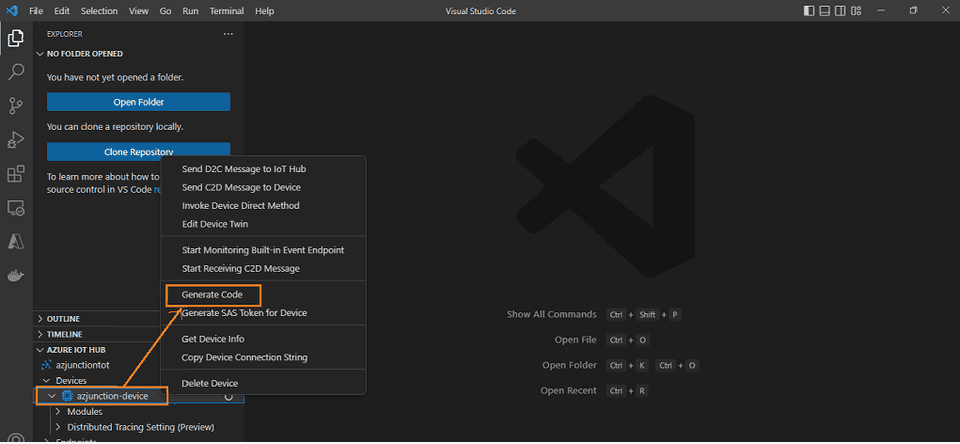
Task: Click the VS Code logo in title bar
Action: 12,10
